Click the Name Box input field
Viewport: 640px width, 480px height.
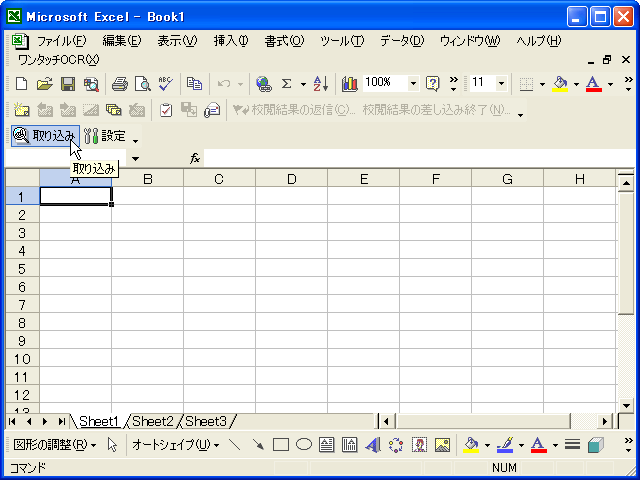[x=66, y=158]
